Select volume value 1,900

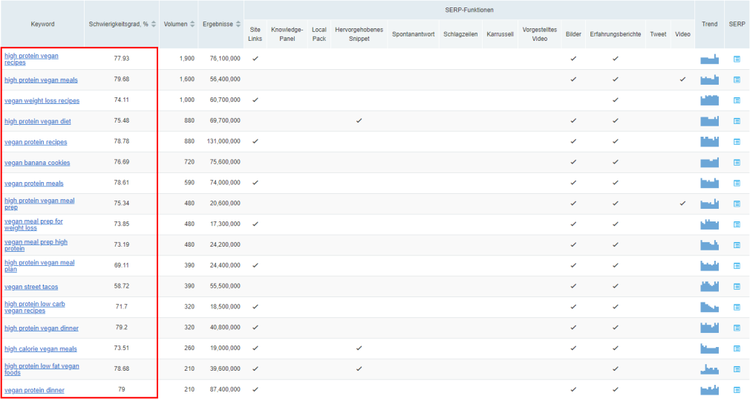(187, 58)
